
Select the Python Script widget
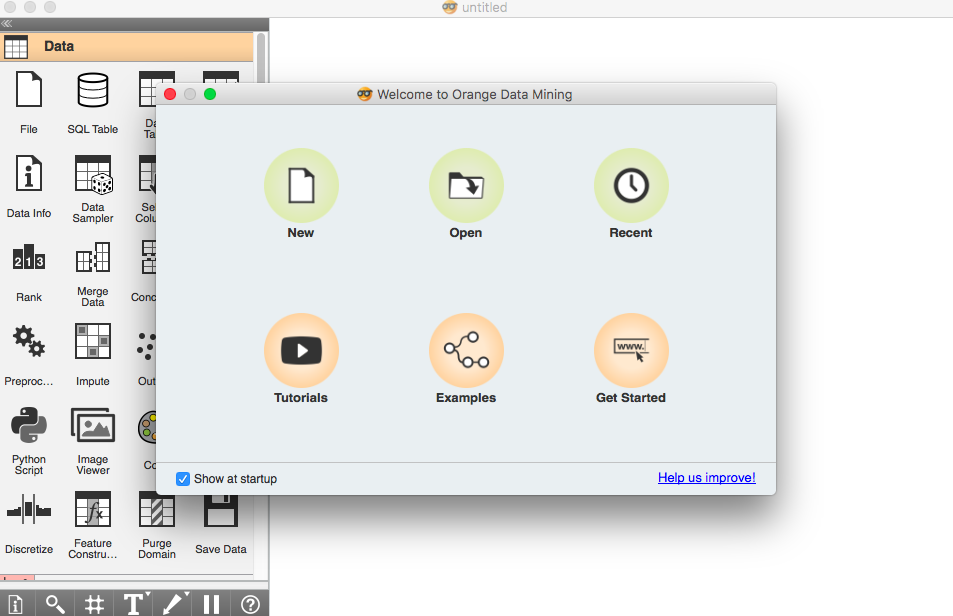coord(29,440)
